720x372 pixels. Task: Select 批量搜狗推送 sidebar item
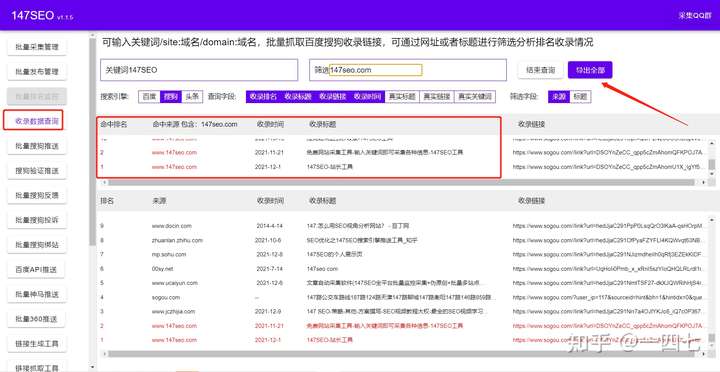click(37, 146)
